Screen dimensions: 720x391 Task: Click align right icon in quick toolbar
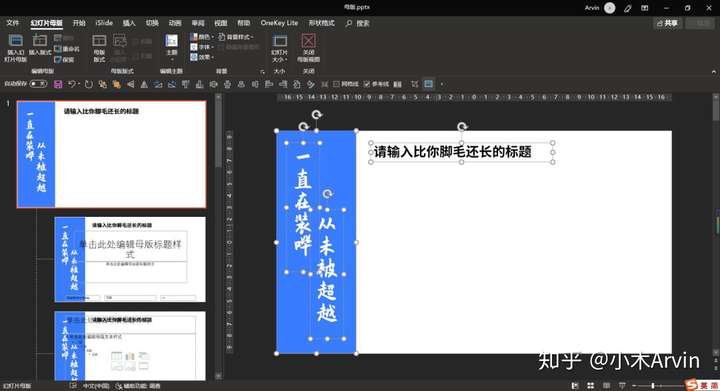point(283,84)
